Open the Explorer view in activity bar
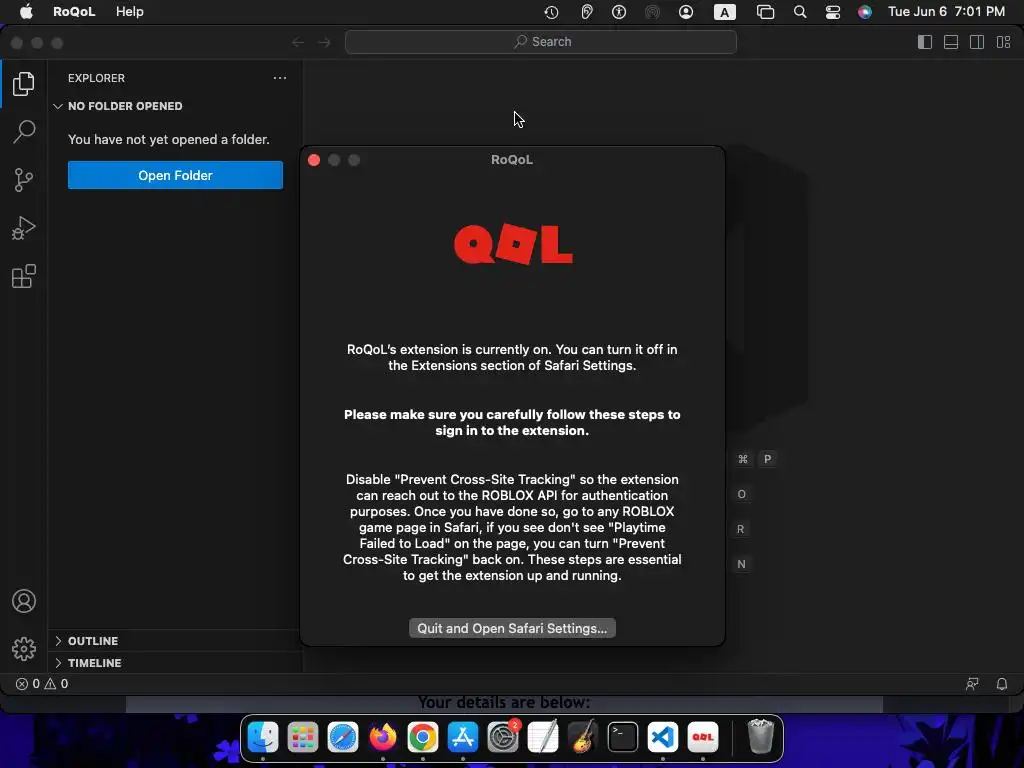 click(24, 84)
